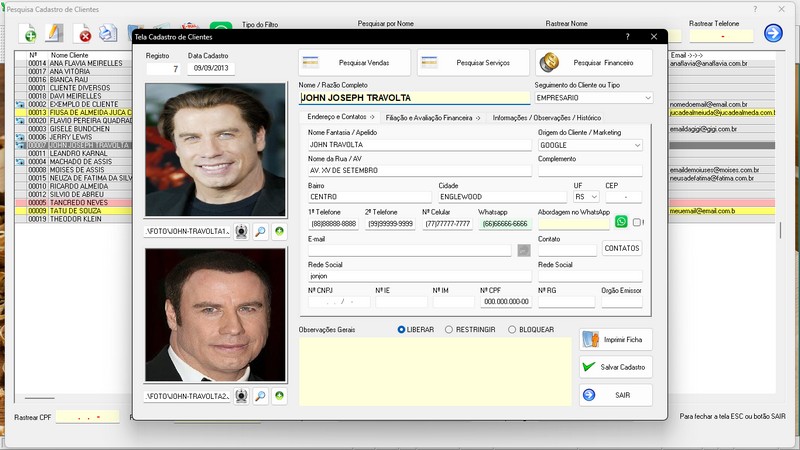Open the UF state dropdown

coord(594,197)
